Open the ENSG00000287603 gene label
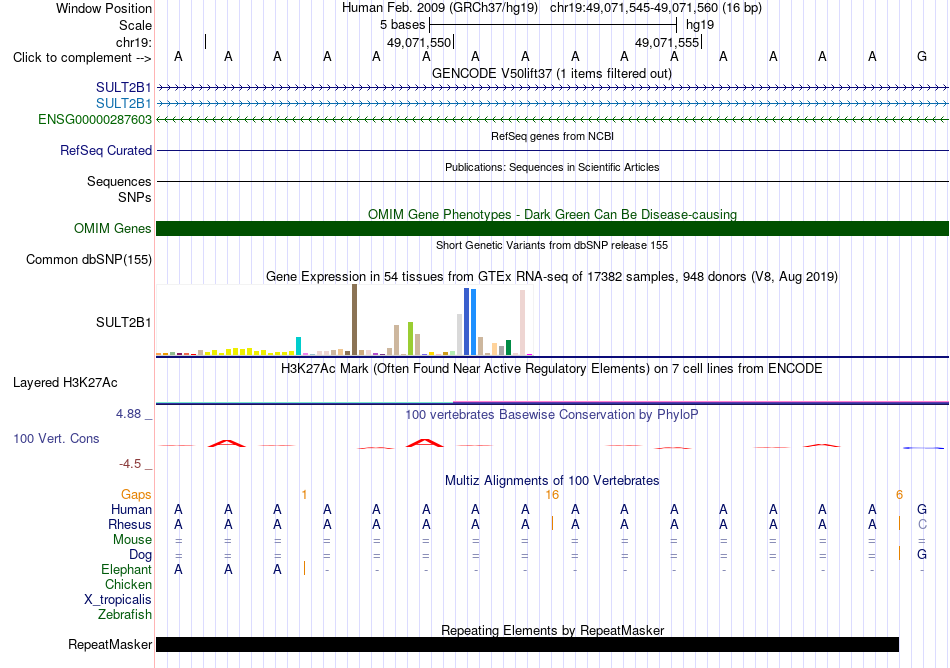The width and height of the screenshot is (950, 668). tap(95, 119)
